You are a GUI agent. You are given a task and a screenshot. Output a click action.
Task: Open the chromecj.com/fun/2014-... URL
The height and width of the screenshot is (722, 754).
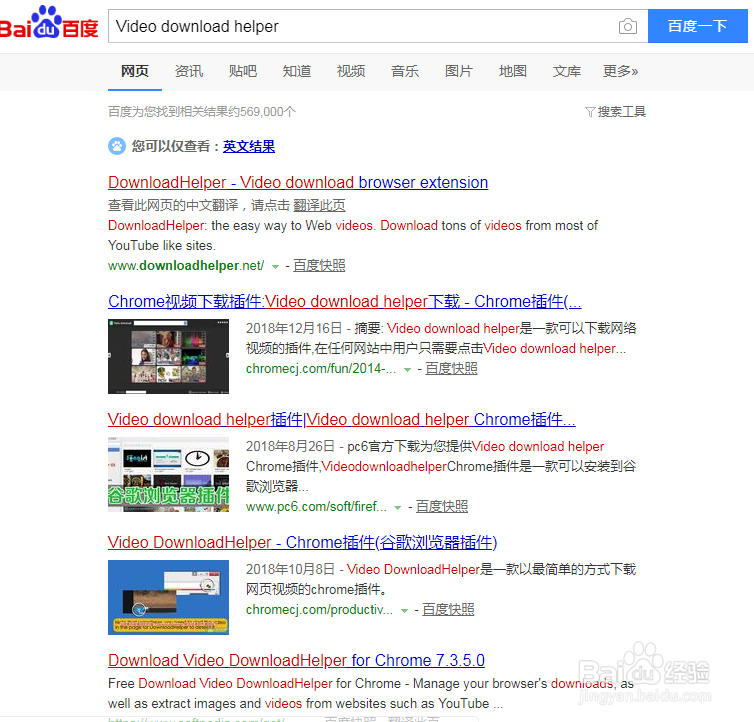[x=321, y=368]
